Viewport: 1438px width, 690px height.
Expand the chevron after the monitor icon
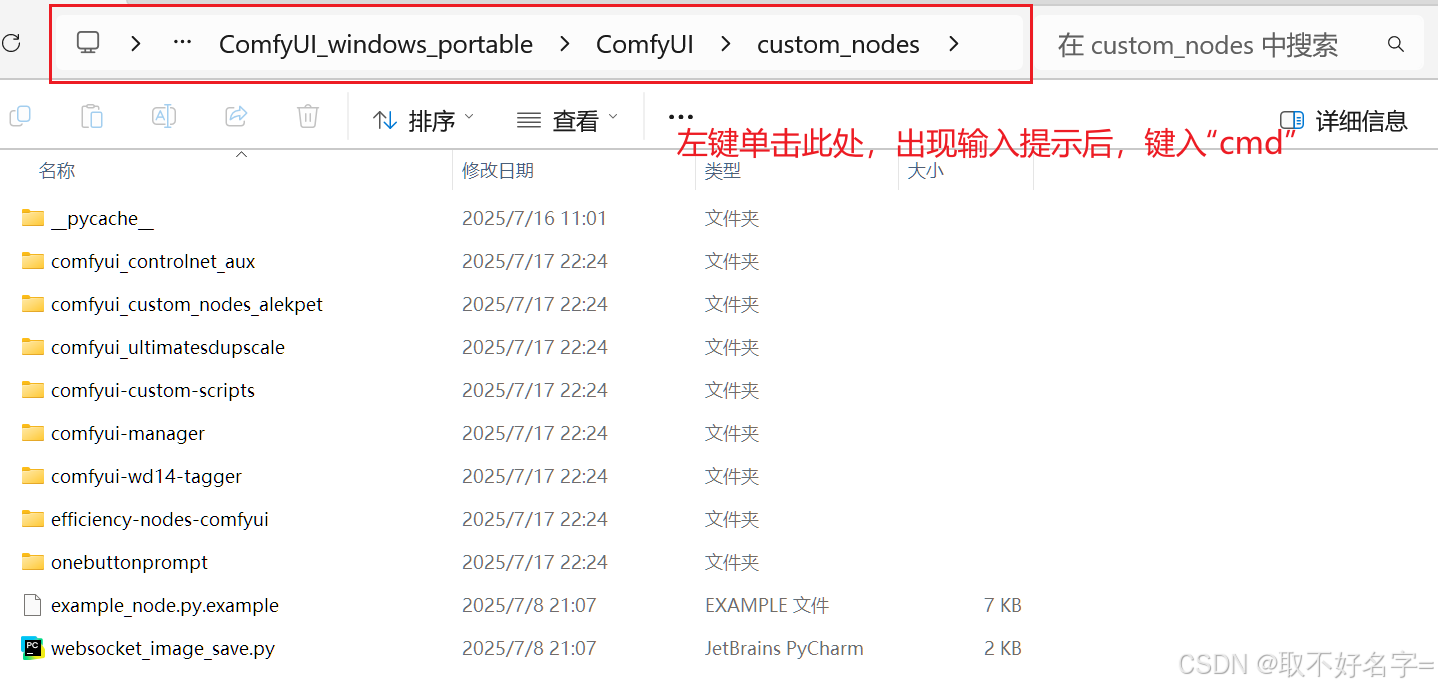tap(136, 43)
